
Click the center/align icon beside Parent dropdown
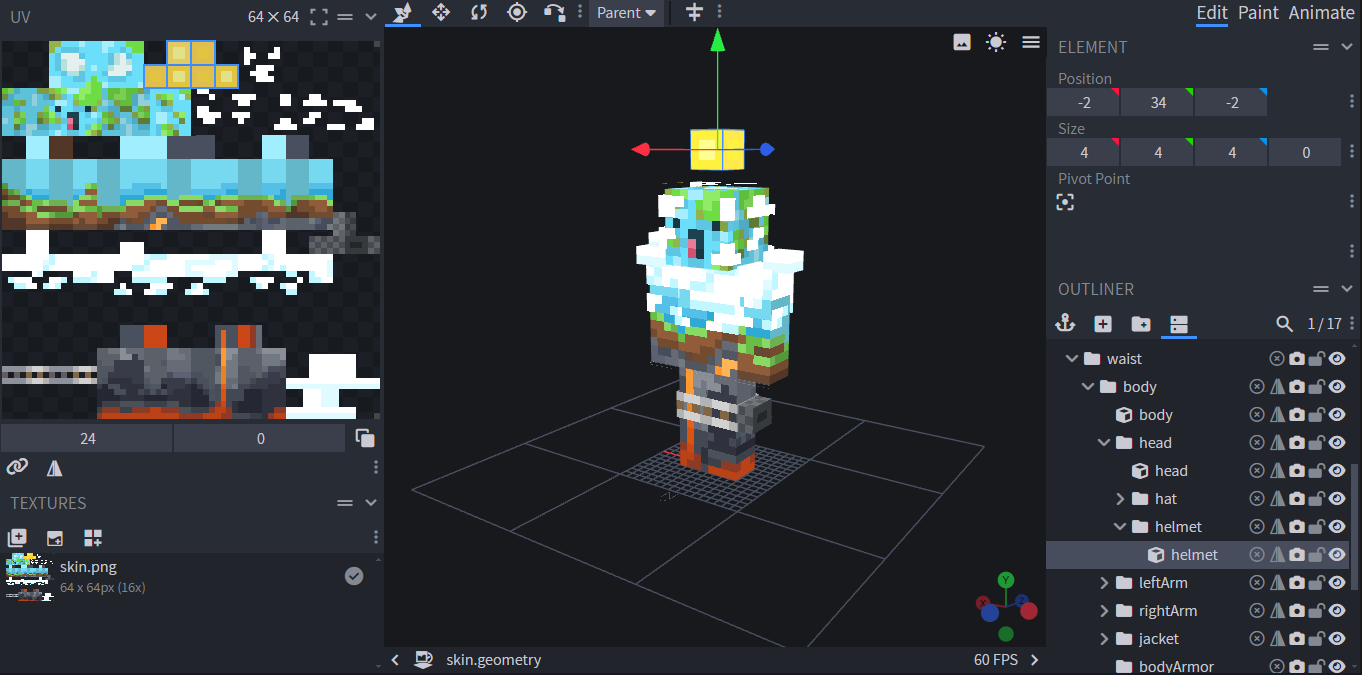point(694,12)
